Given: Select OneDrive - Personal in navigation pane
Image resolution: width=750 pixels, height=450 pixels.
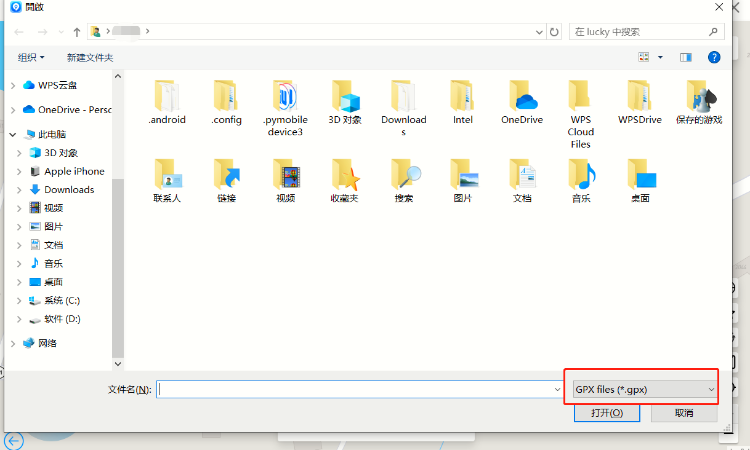Looking at the screenshot, I should click(x=67, y=110).
